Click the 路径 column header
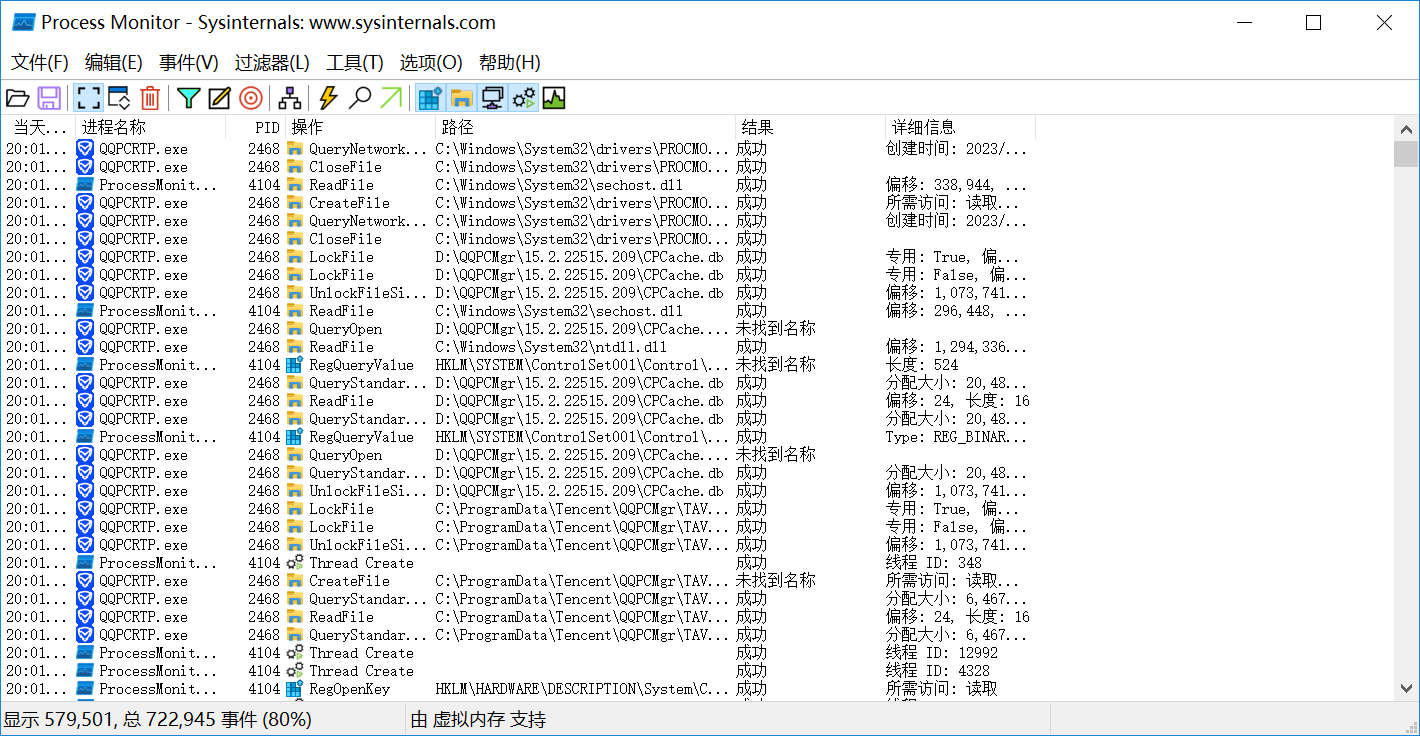Viewport: 1420px width, 736px height. [x=586, y=127]
